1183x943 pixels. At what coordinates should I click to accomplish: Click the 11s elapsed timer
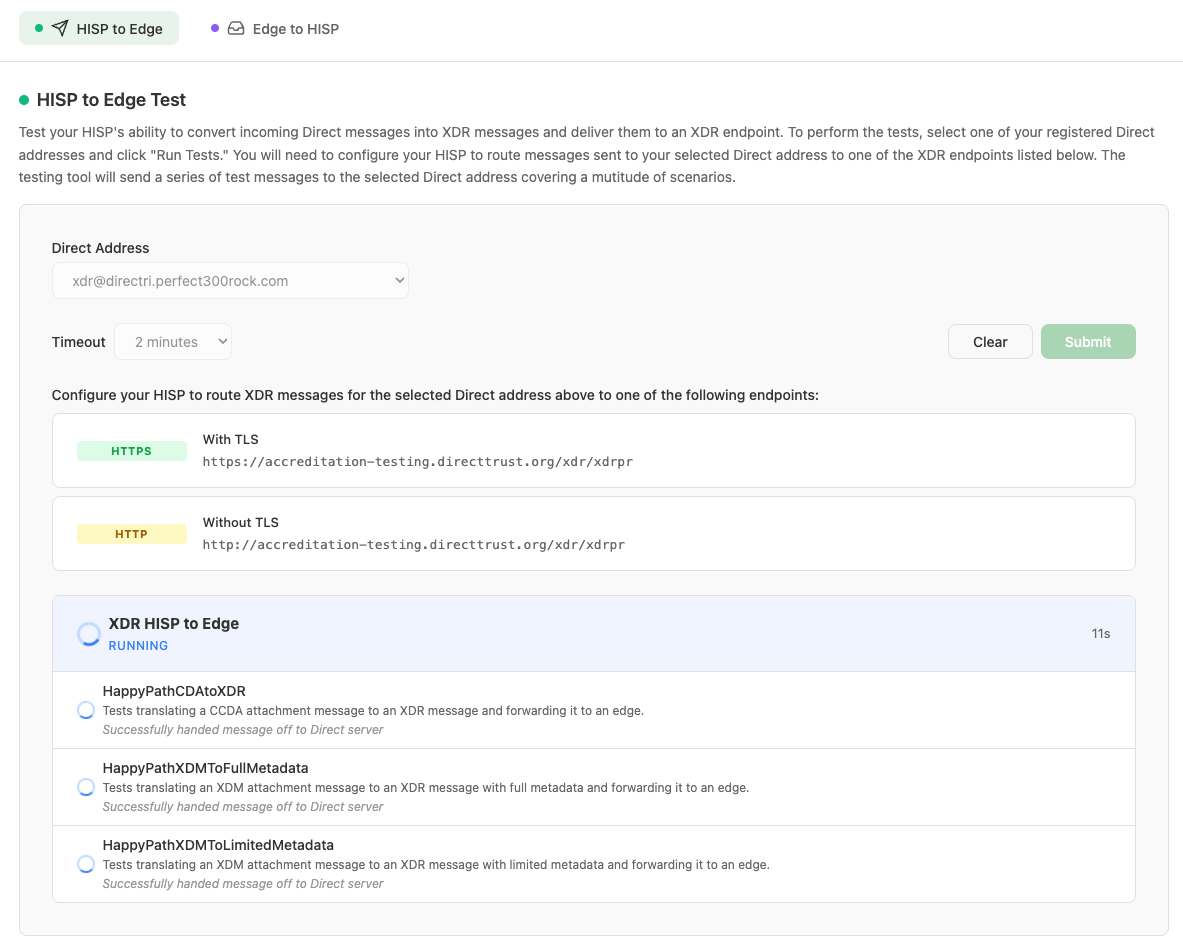[x=1101, y=634]
